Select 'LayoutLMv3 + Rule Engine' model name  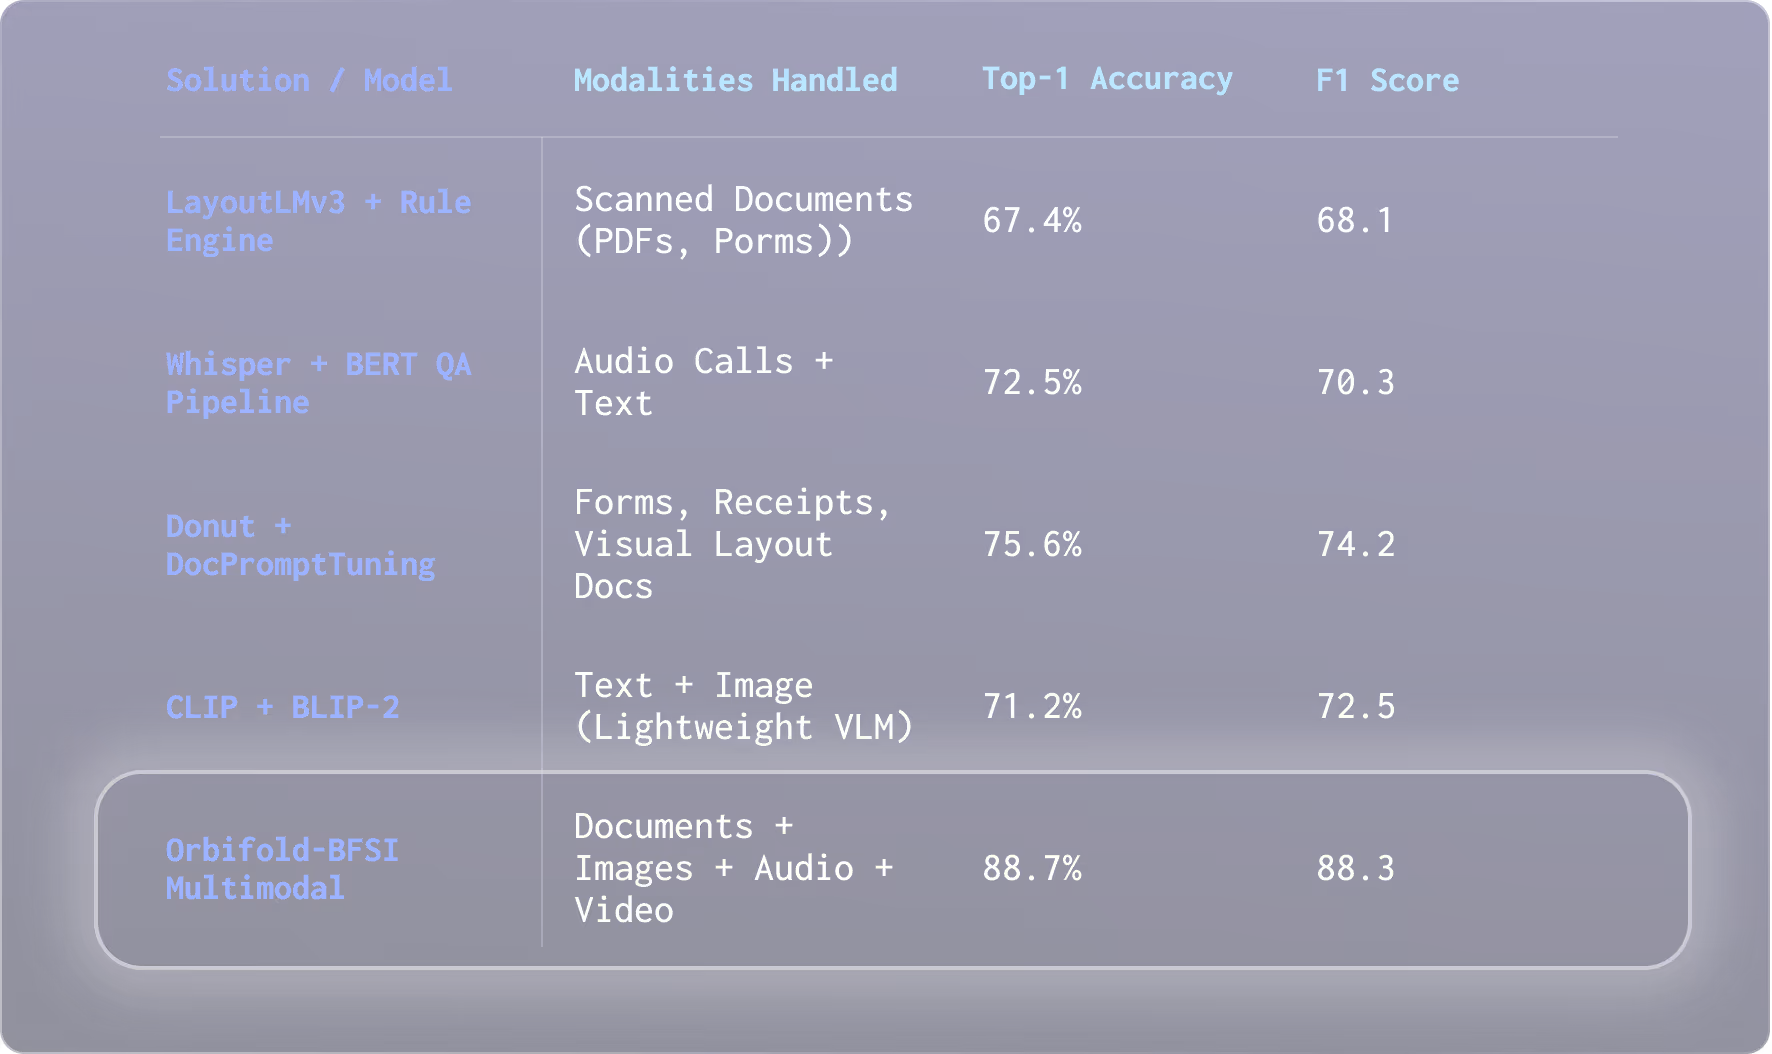point(318,221)
